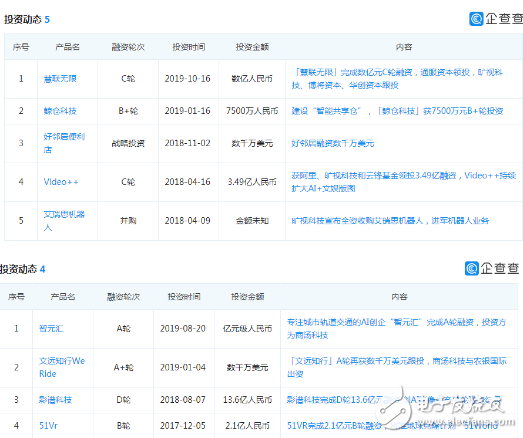
Task: Click date cell 2019-01-04
Action: (183, 367)
